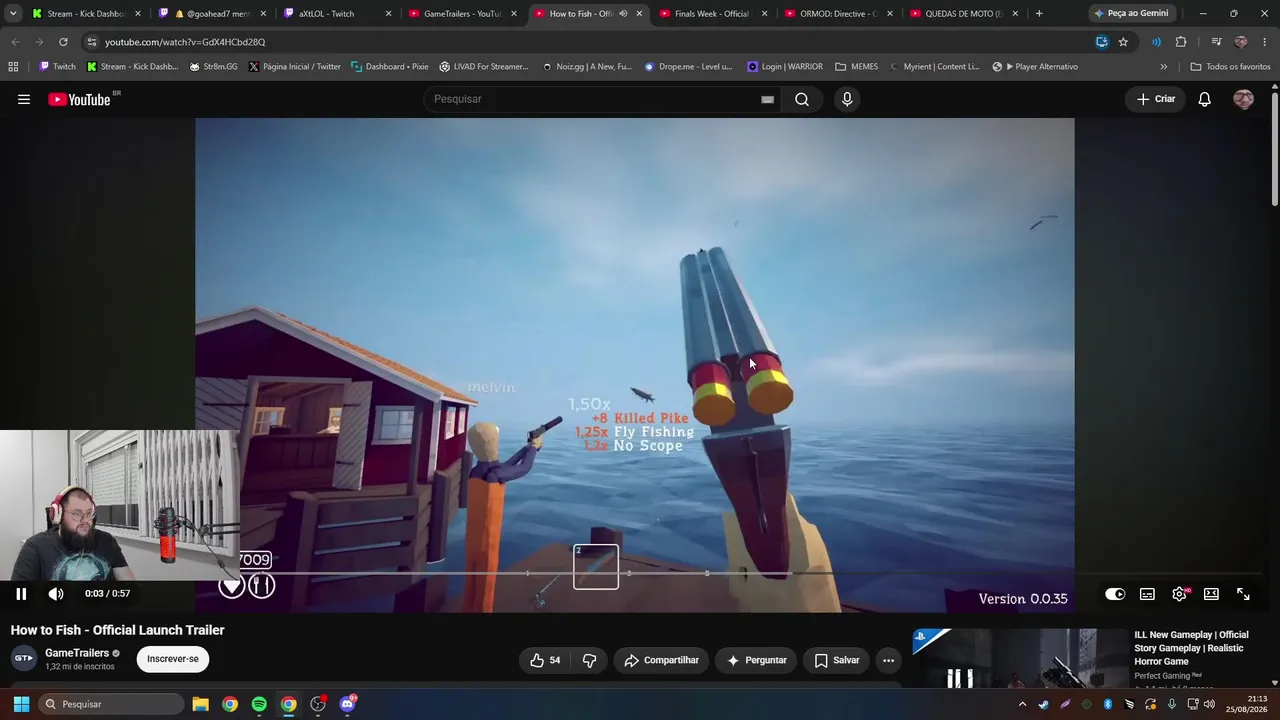The width and height of the screenshot is (1280, 720).
Task: Open more actions ellipsis menu
Action: [x=888, y=660]
